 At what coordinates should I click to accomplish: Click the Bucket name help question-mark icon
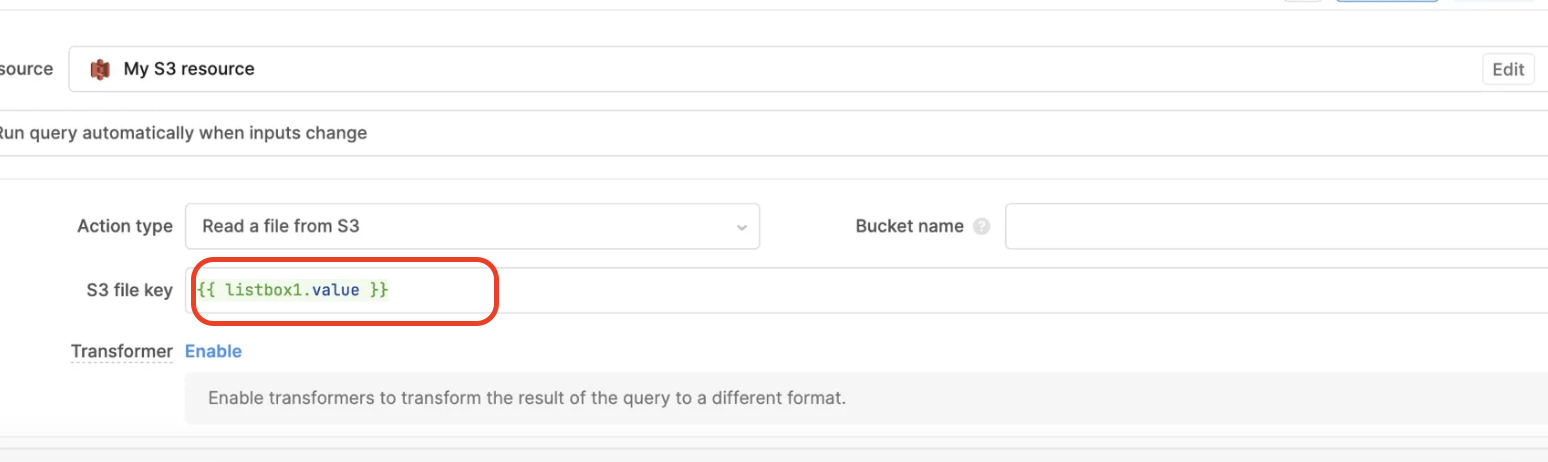981,227
